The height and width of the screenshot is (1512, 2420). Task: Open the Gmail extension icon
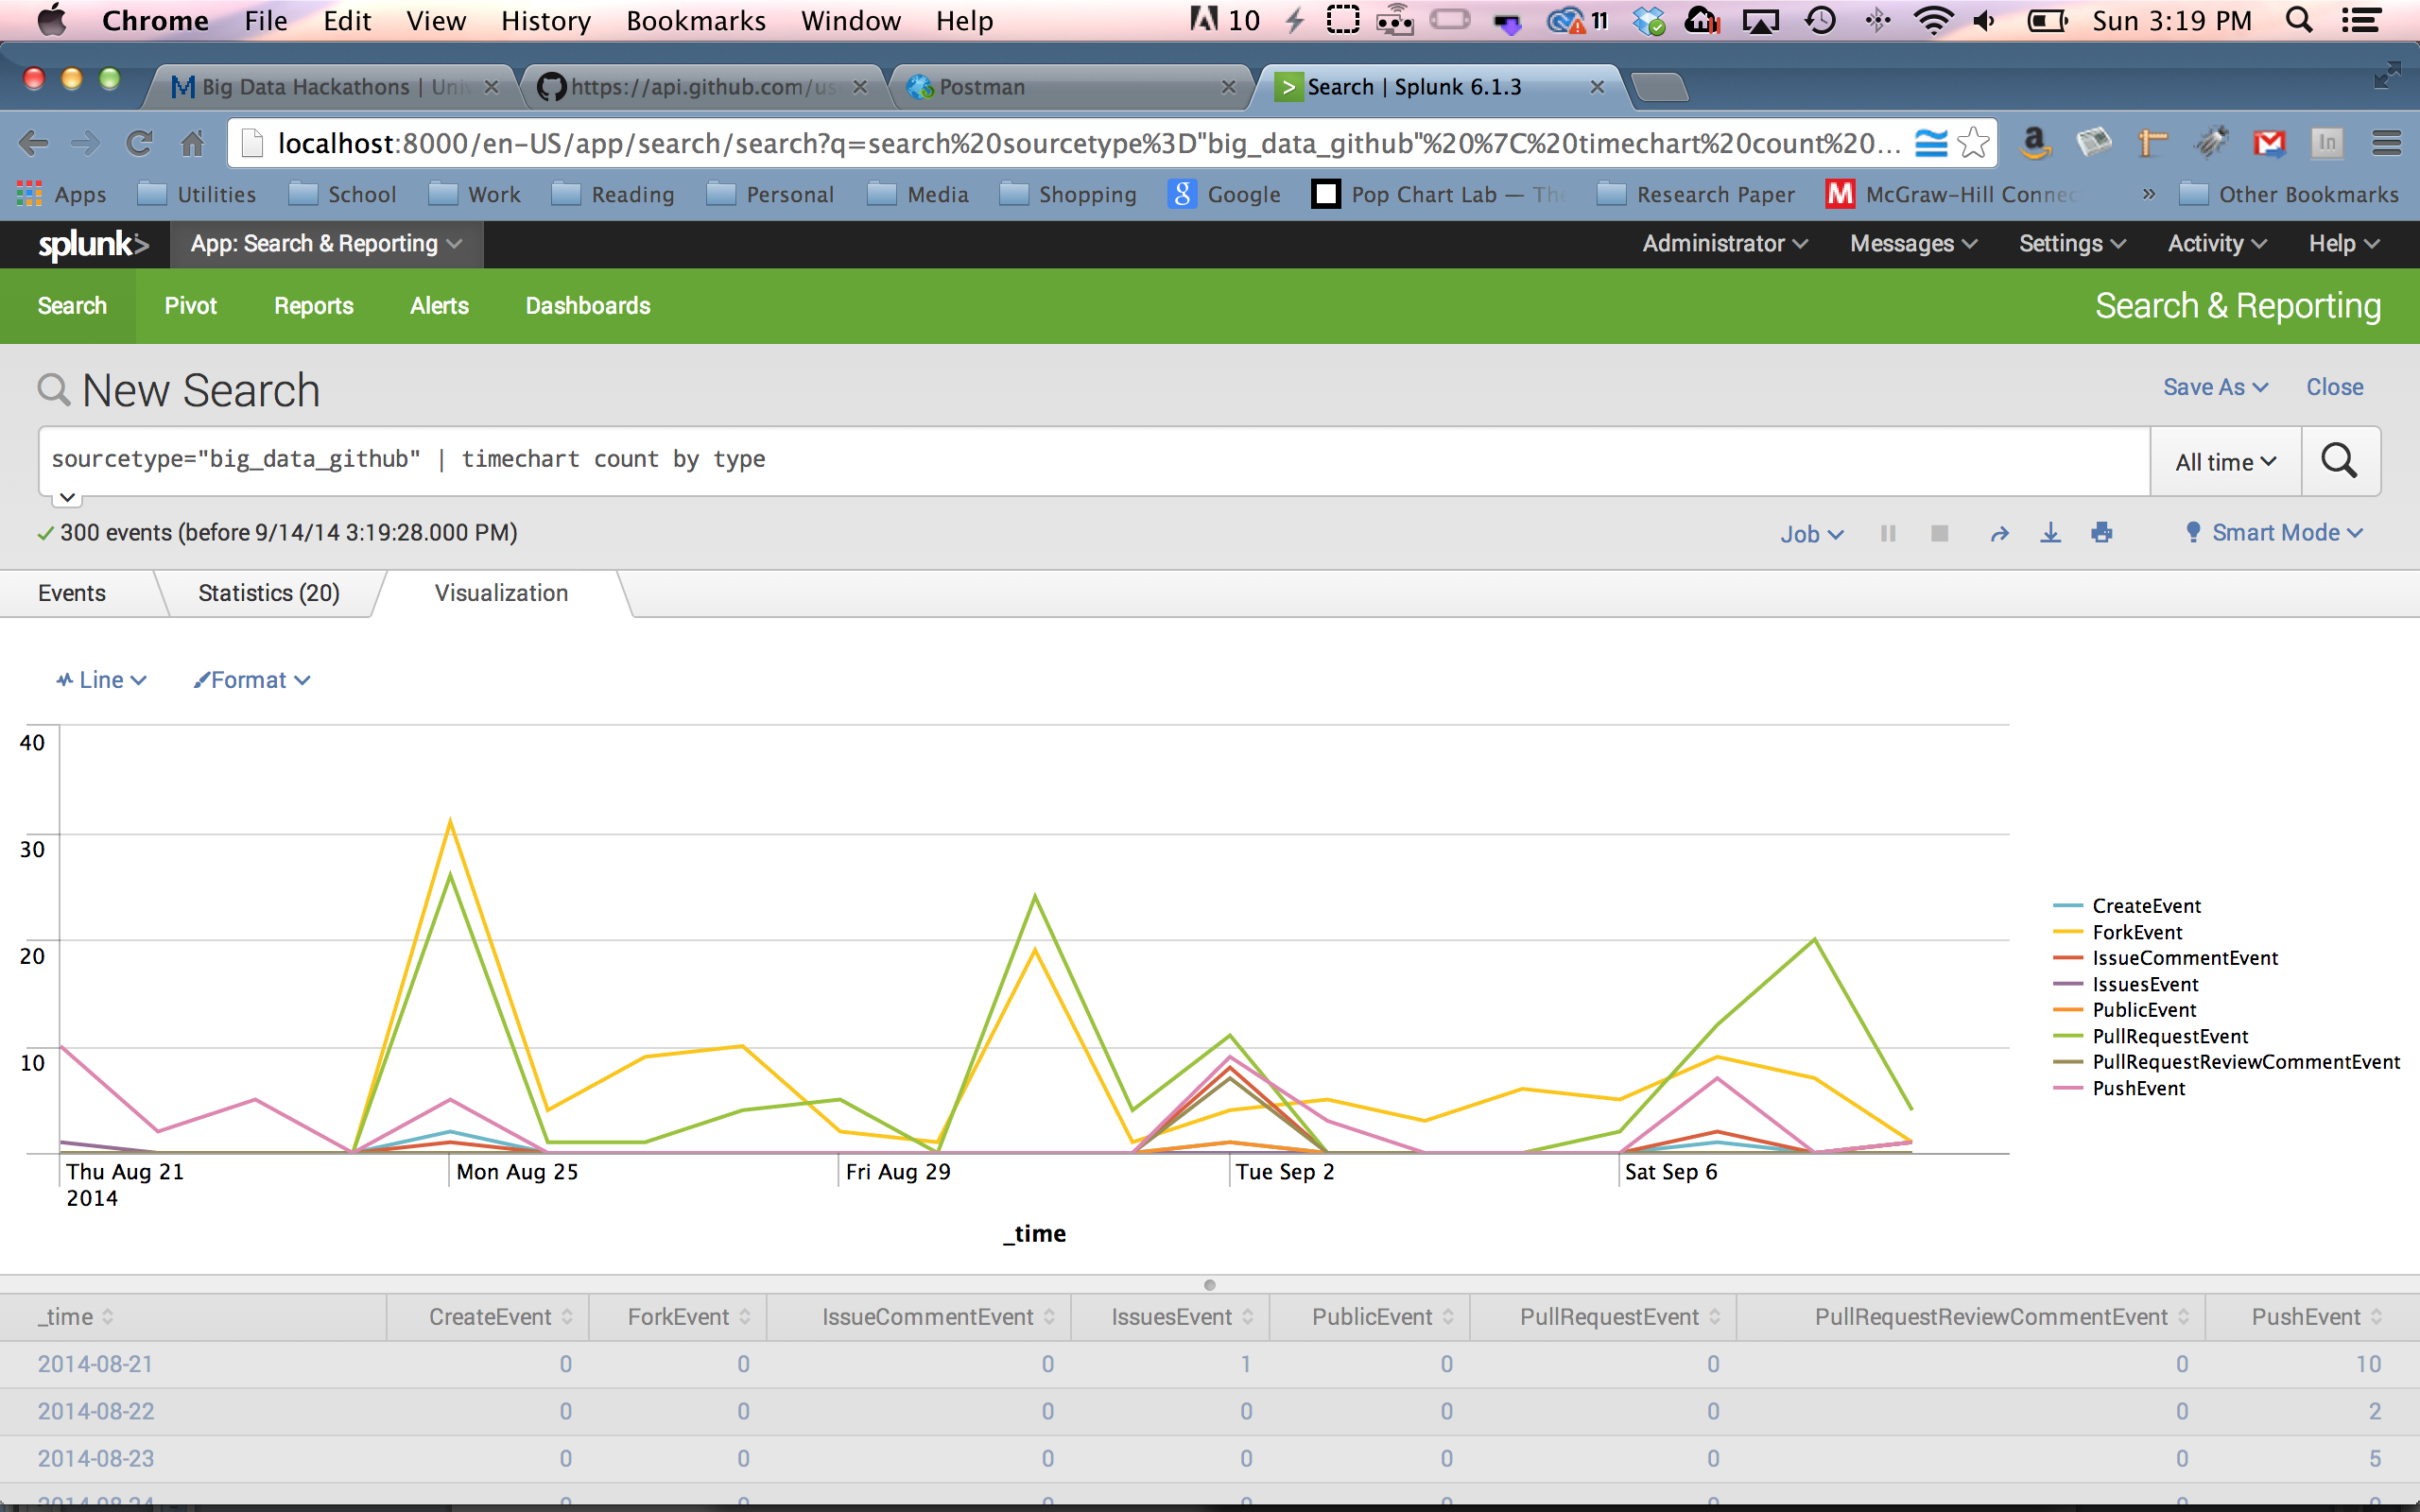click(2269, 144)
